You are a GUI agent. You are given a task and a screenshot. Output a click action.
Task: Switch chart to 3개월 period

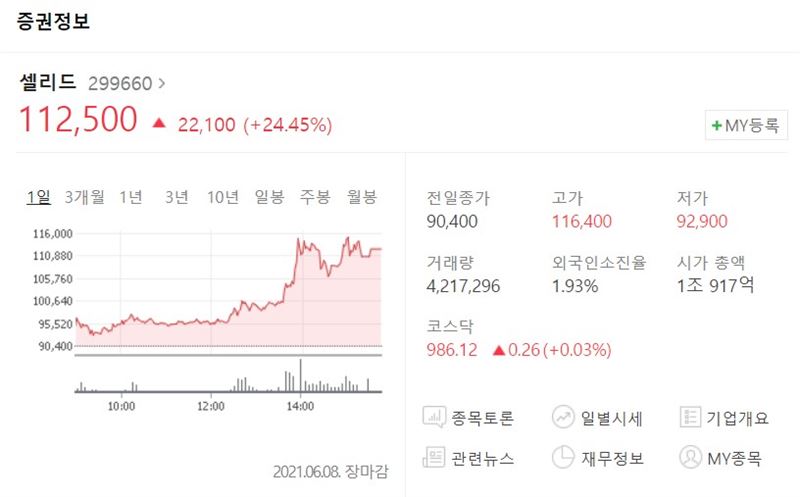tap(84, 197)
